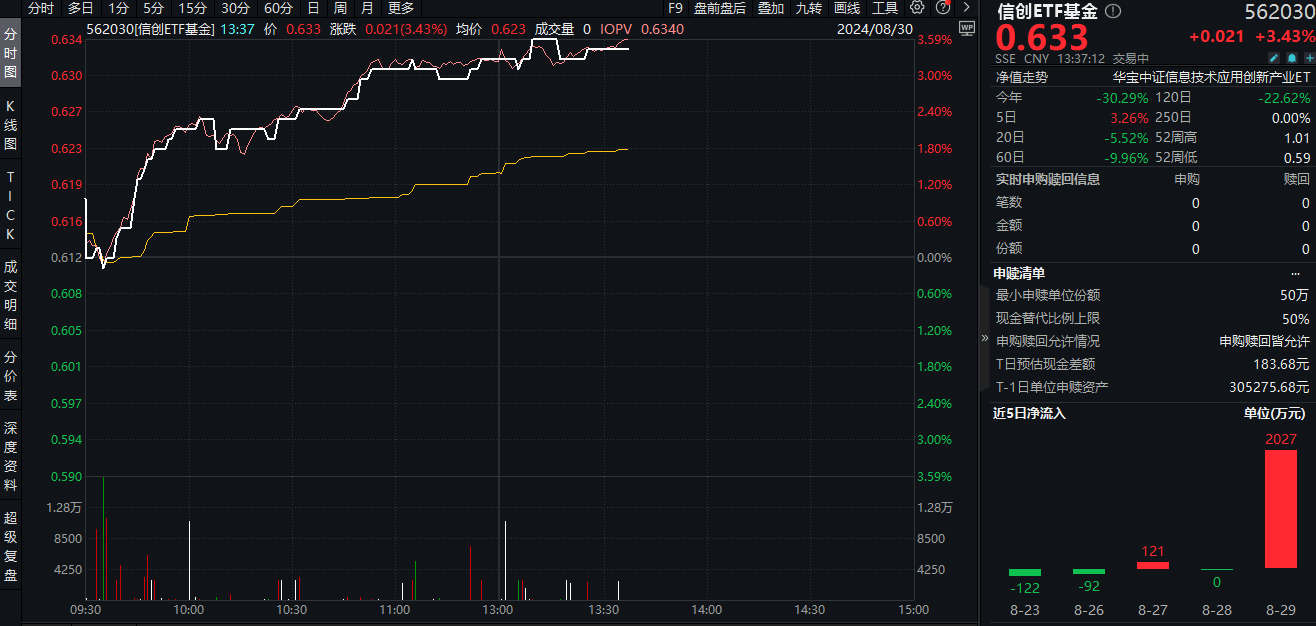Toggle 九转 indicator on the chart
Viewport: 1316px width, 626px height.
808,8
